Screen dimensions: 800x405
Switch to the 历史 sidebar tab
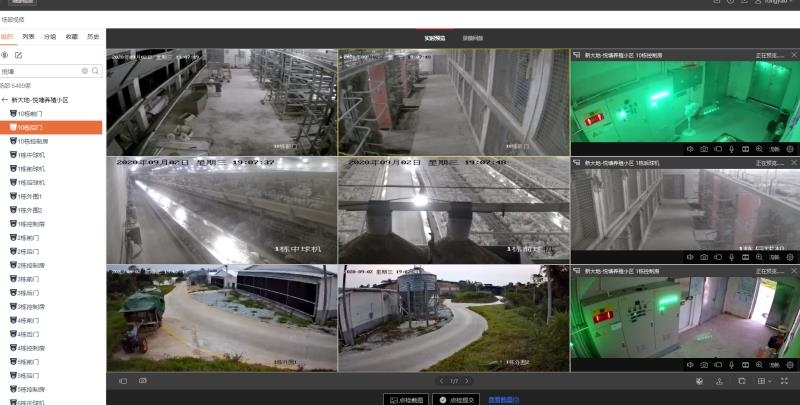point(93,37)
